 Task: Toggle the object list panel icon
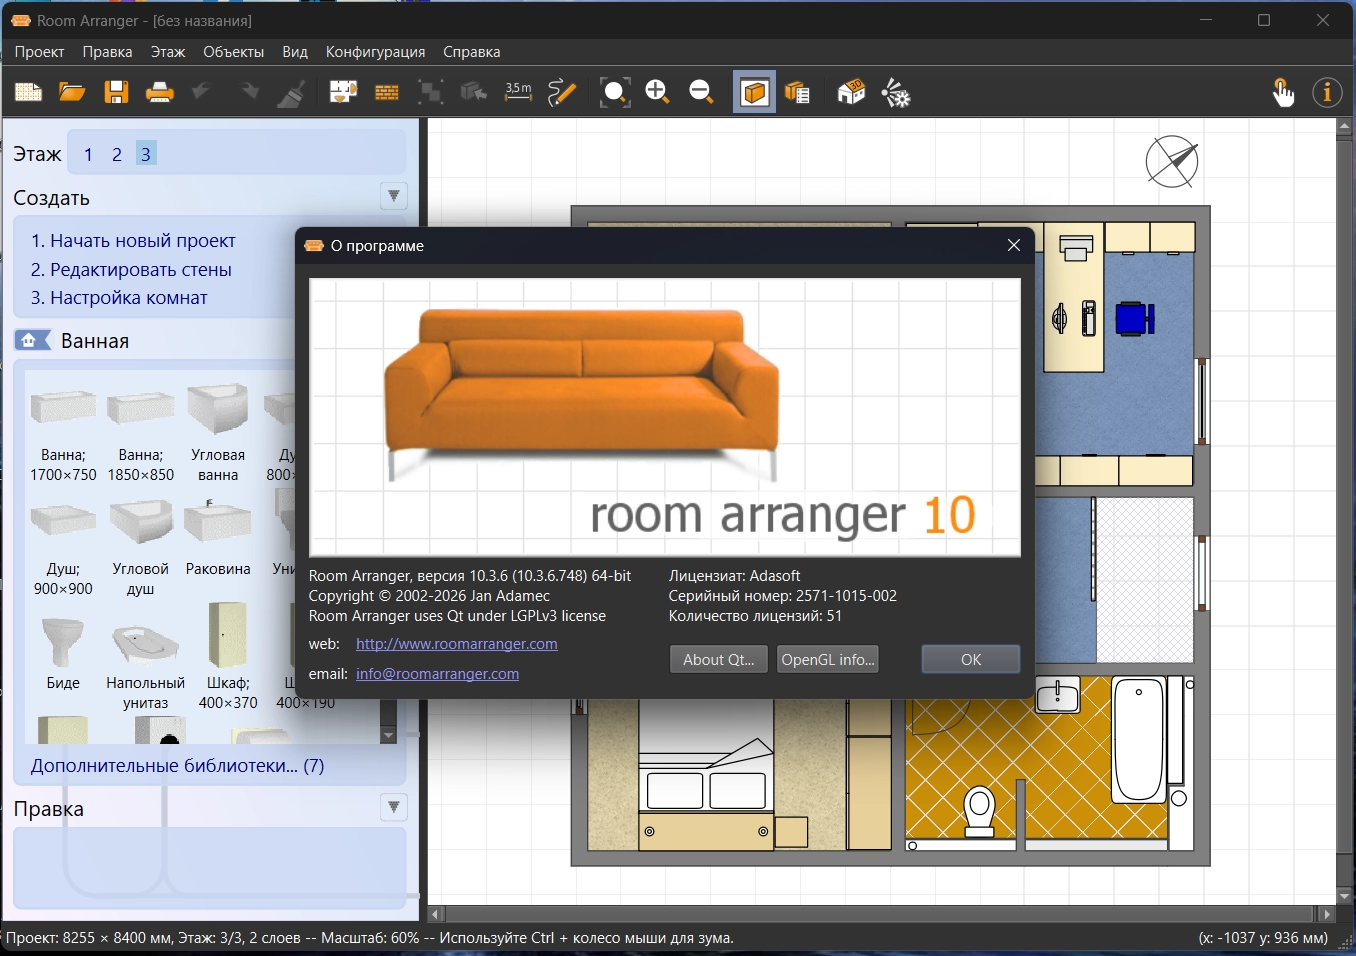tap(797, 93)
